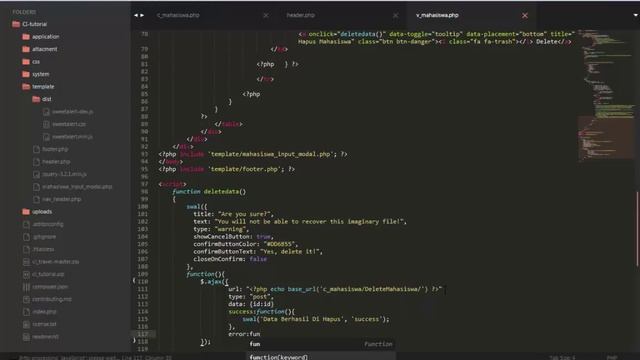This screenshot has width=640, height=360.
Task: Close the c_mahasiswa.php tab
Action: (x=266, y=16)
